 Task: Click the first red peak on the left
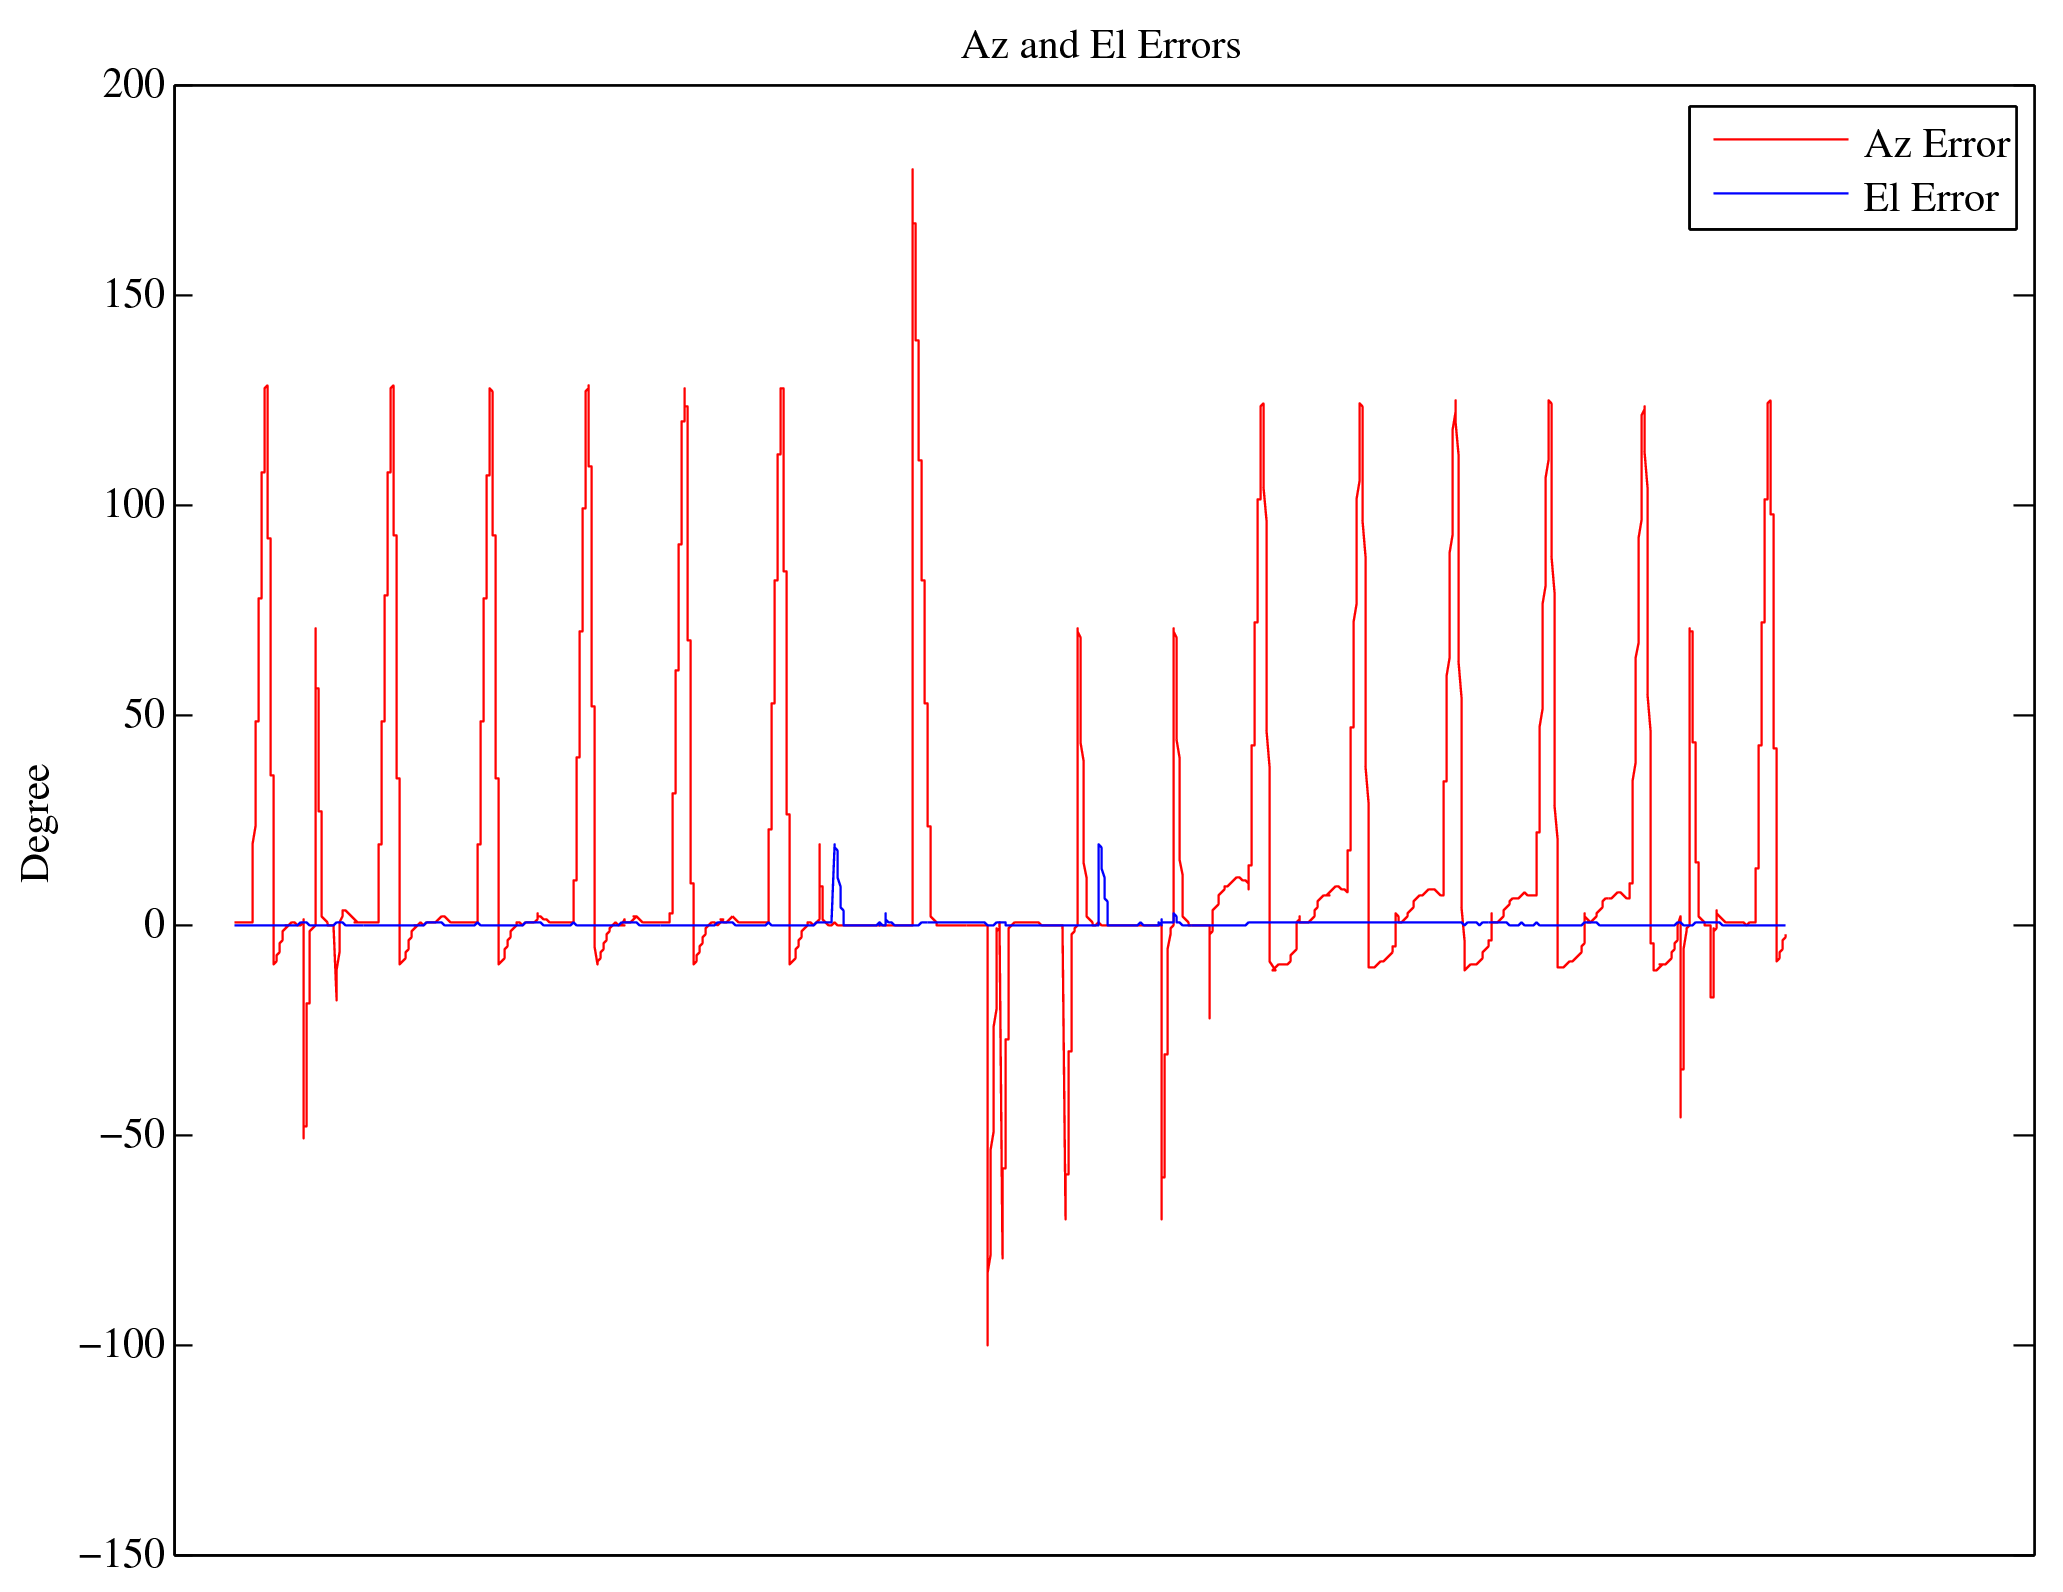coord(266,388)
